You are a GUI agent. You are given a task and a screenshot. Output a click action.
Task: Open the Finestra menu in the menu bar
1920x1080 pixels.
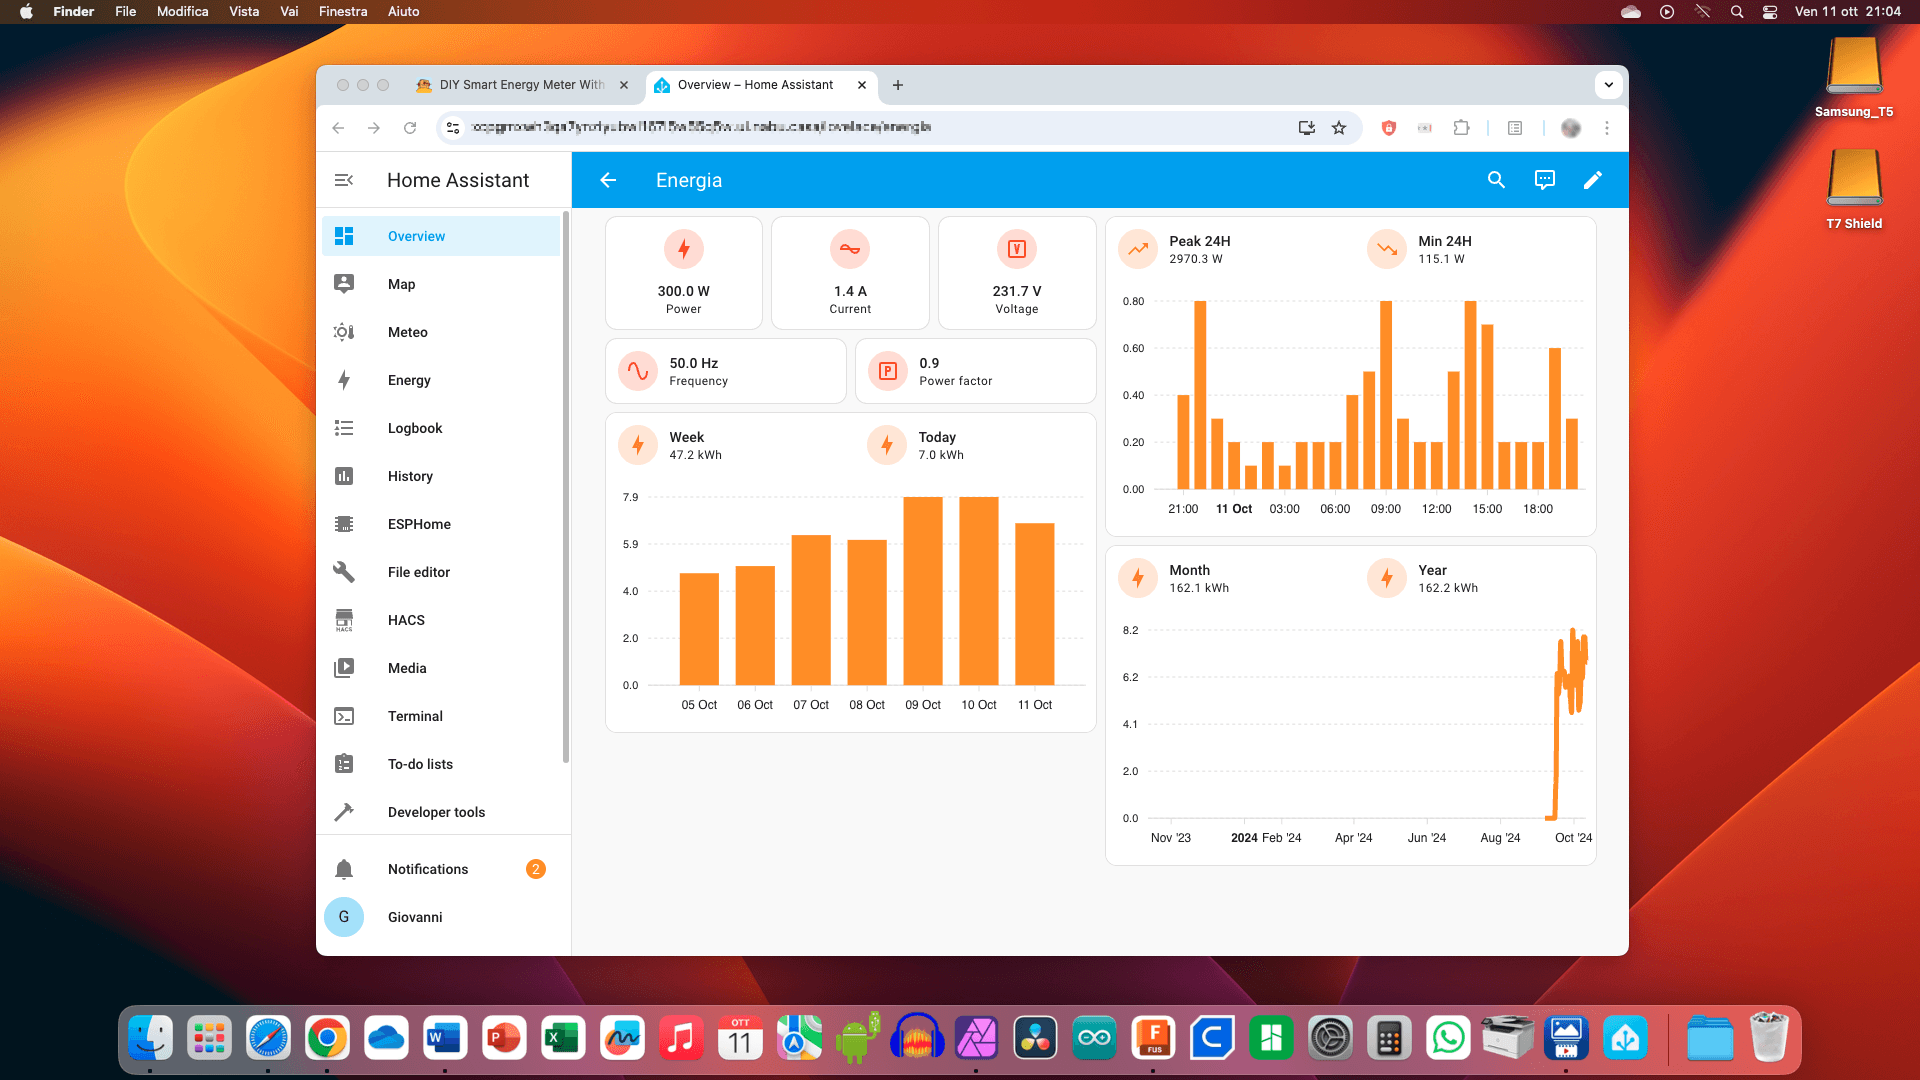[343, 11]
